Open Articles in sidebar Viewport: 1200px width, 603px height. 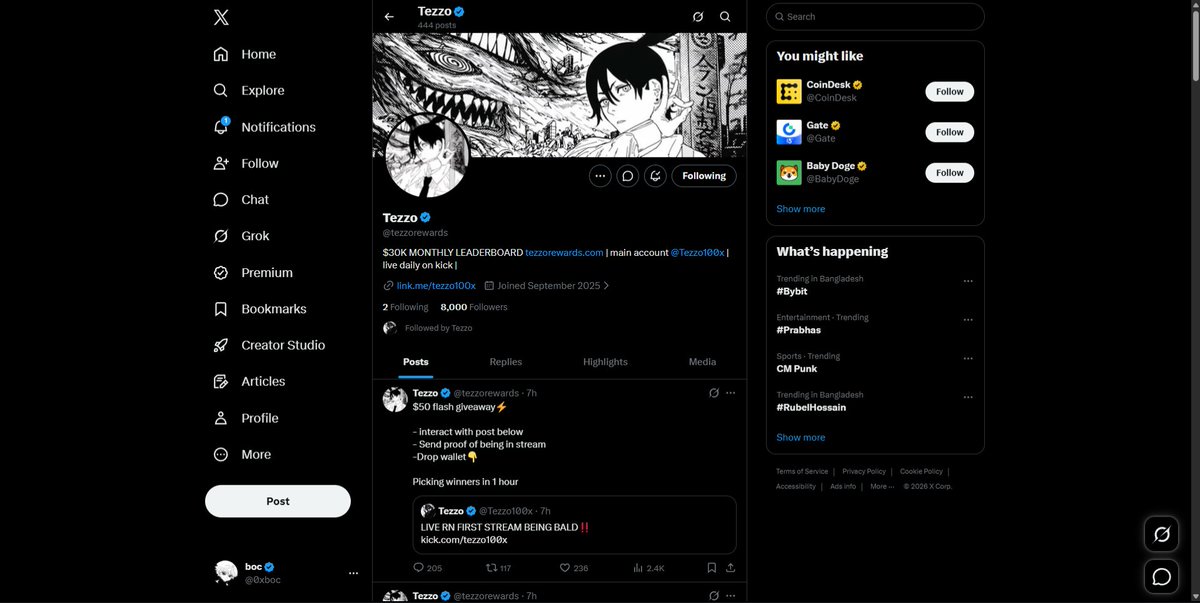point(250,381)
